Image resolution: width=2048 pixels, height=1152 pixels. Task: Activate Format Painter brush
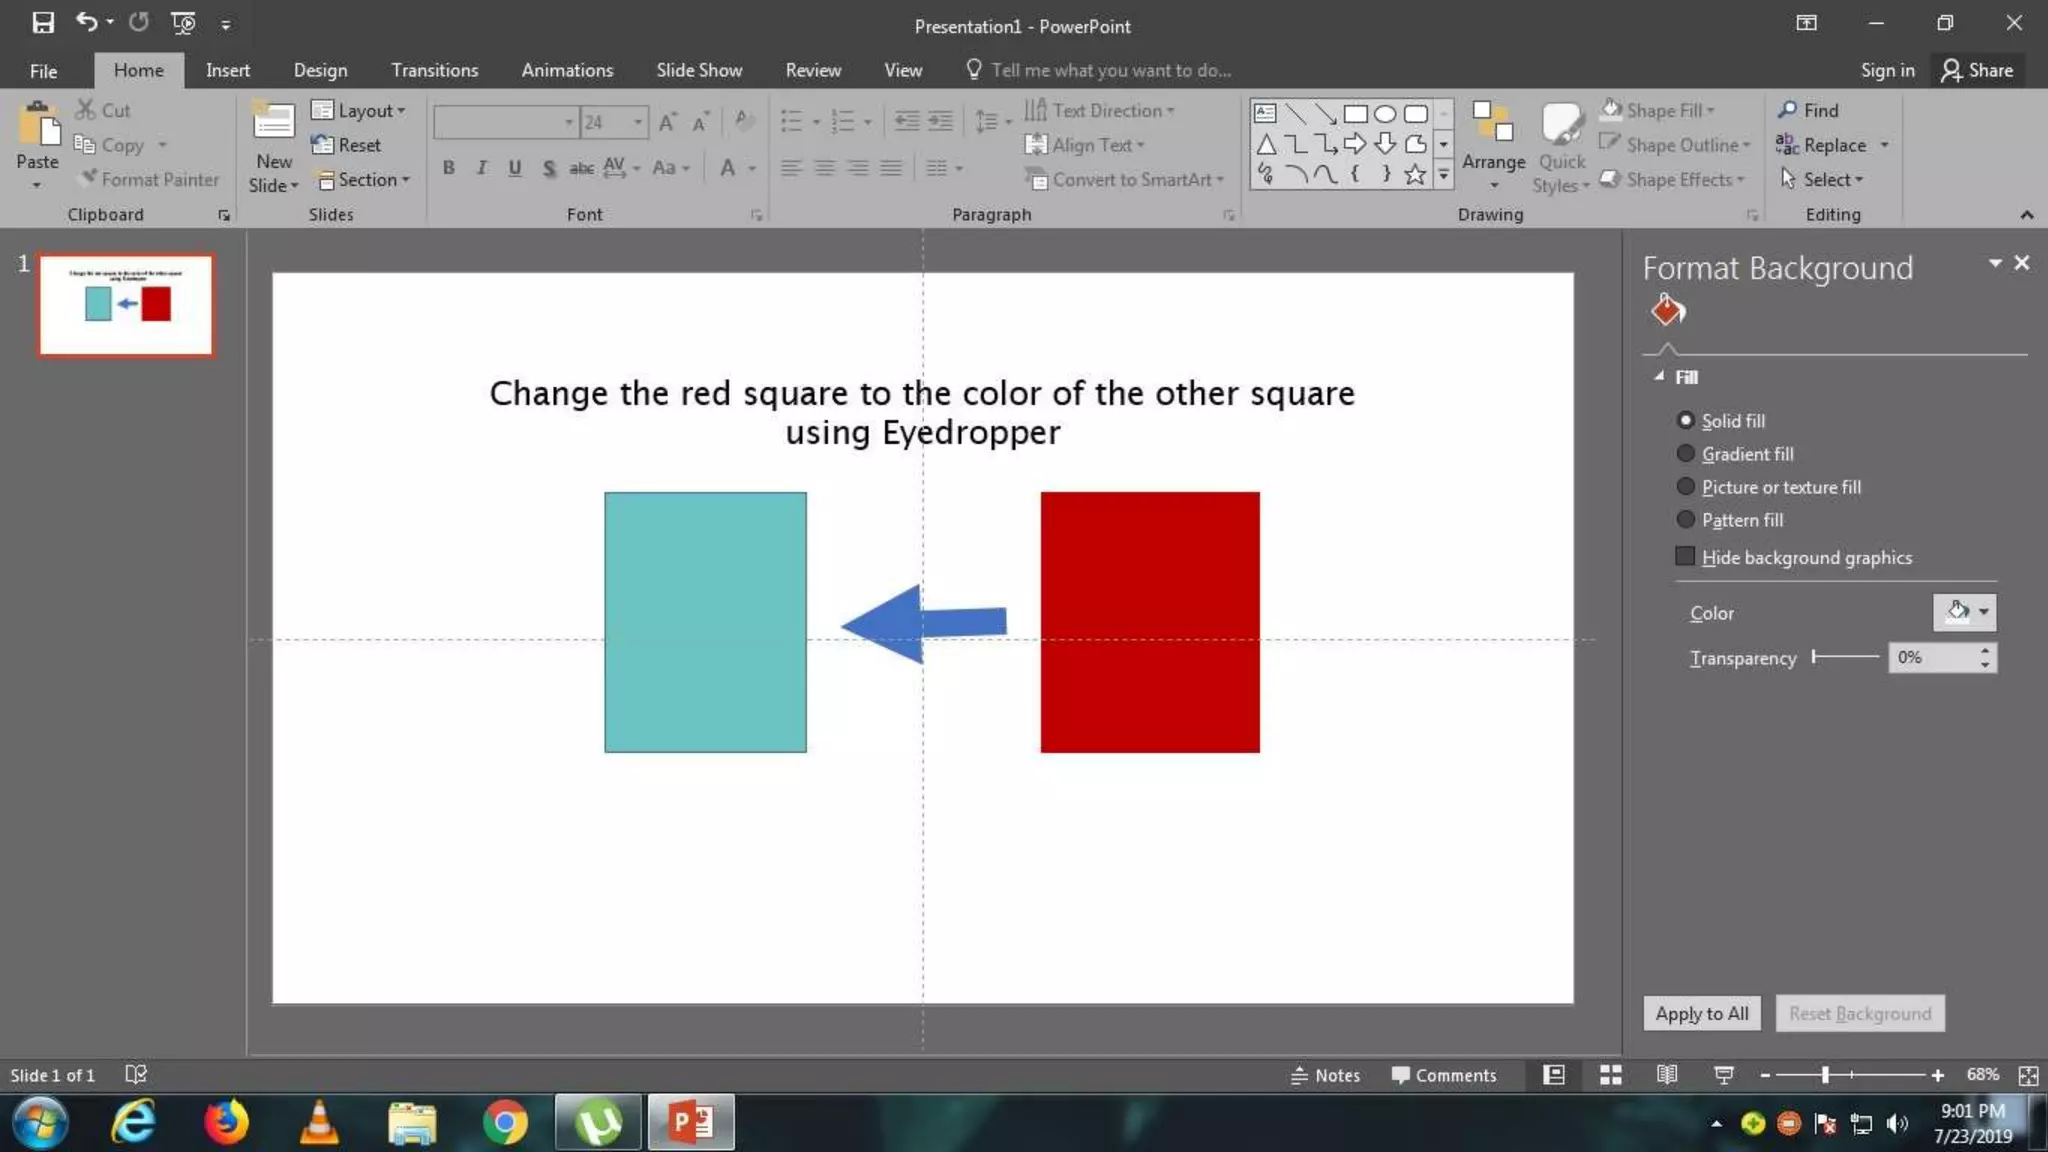[x=150, y=179]
